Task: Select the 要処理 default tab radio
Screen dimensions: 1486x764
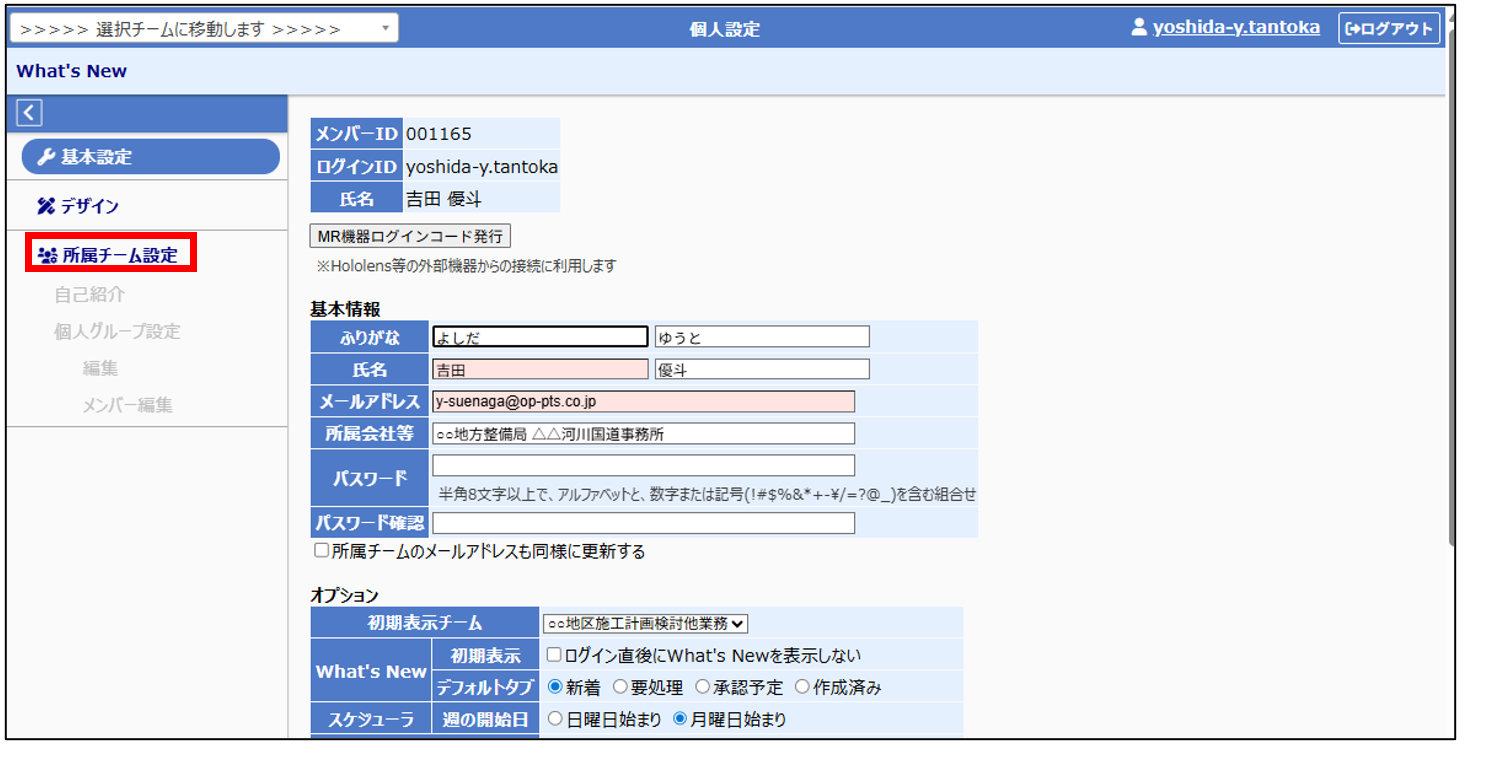Action: tap(620, 688)
